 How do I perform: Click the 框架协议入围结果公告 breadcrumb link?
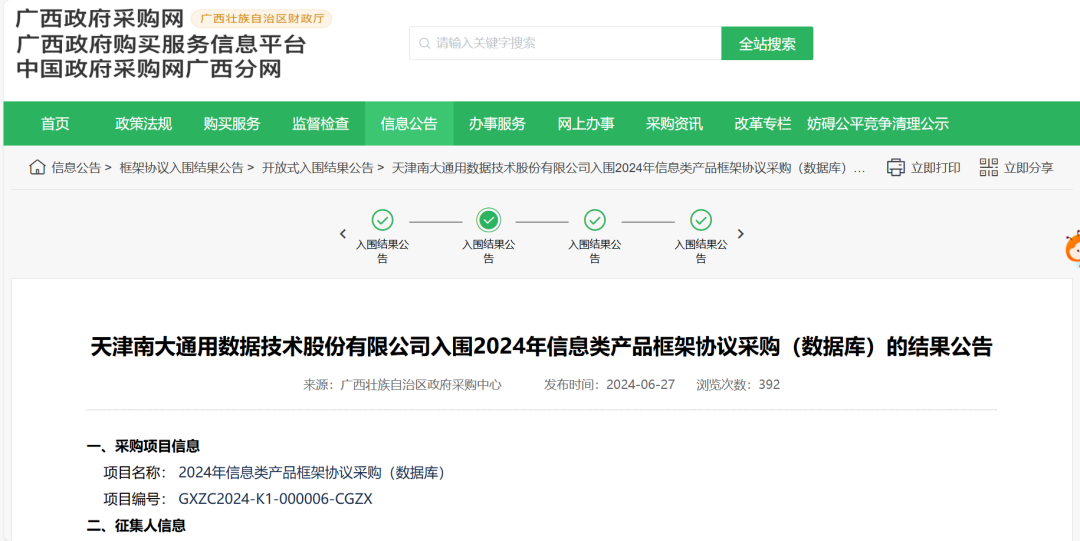pos(182,167)
